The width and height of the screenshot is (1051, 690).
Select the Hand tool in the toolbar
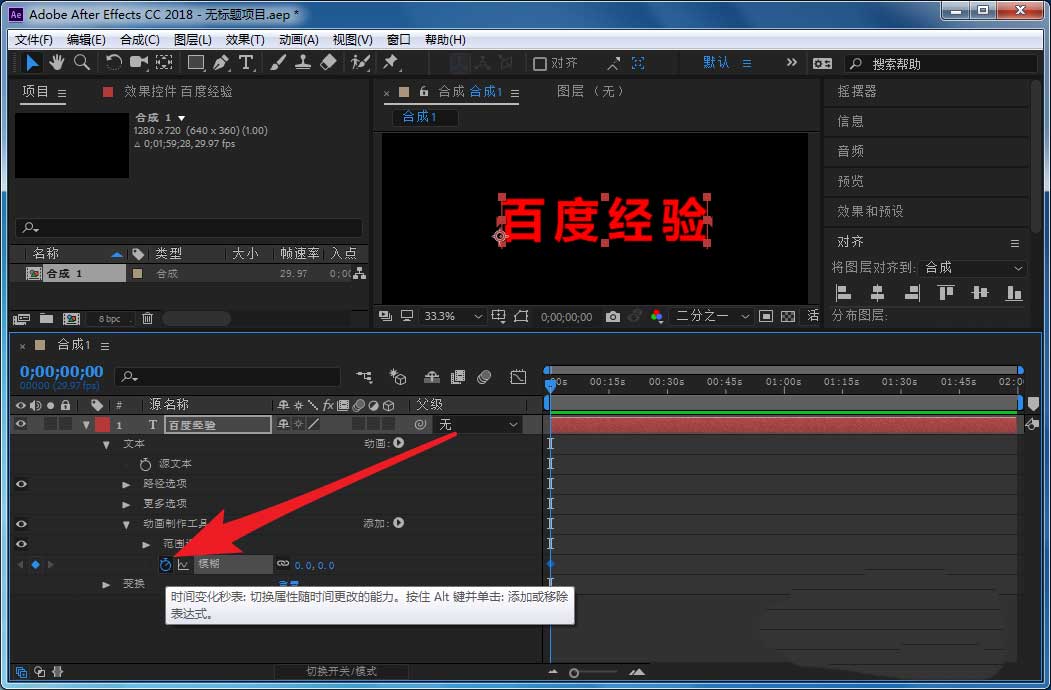[56, 62]
